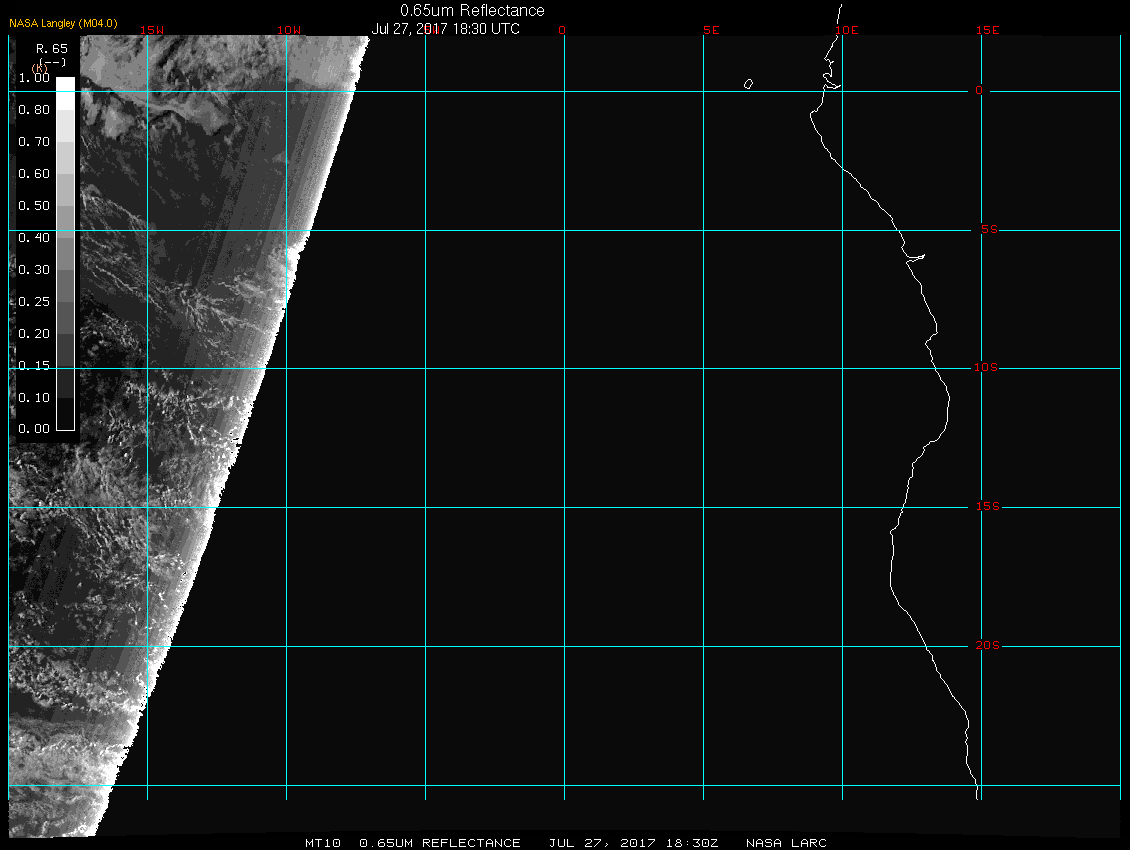Click the 0.50 colorbar value label
Viewport: 1130px width, 850px height.
click(34, 205)
